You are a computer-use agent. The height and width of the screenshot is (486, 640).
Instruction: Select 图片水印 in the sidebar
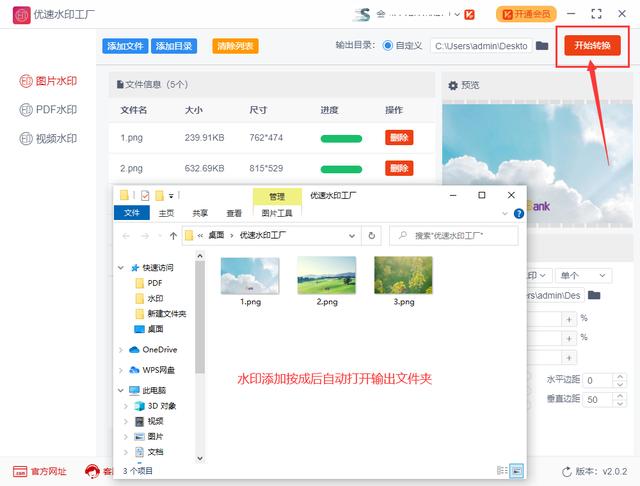[x=48, y=81]
